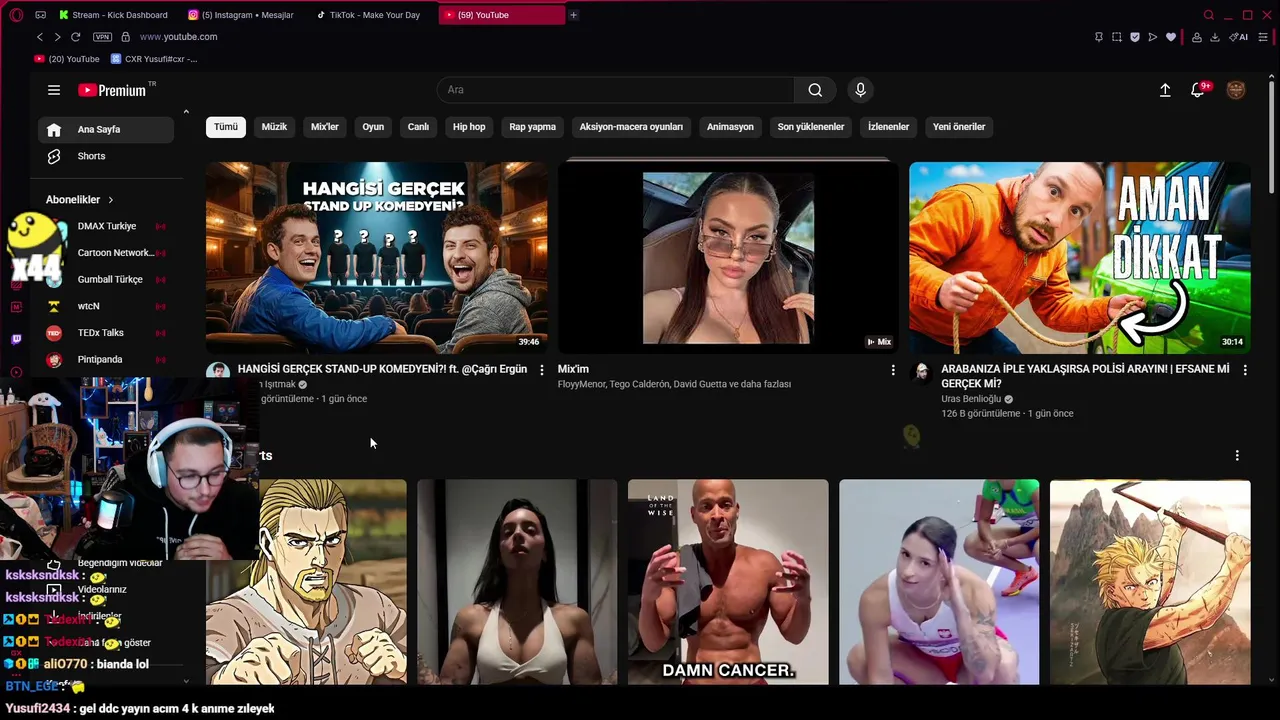Toggle YouTube guide hamburger menu

click(x=54, y=90)
